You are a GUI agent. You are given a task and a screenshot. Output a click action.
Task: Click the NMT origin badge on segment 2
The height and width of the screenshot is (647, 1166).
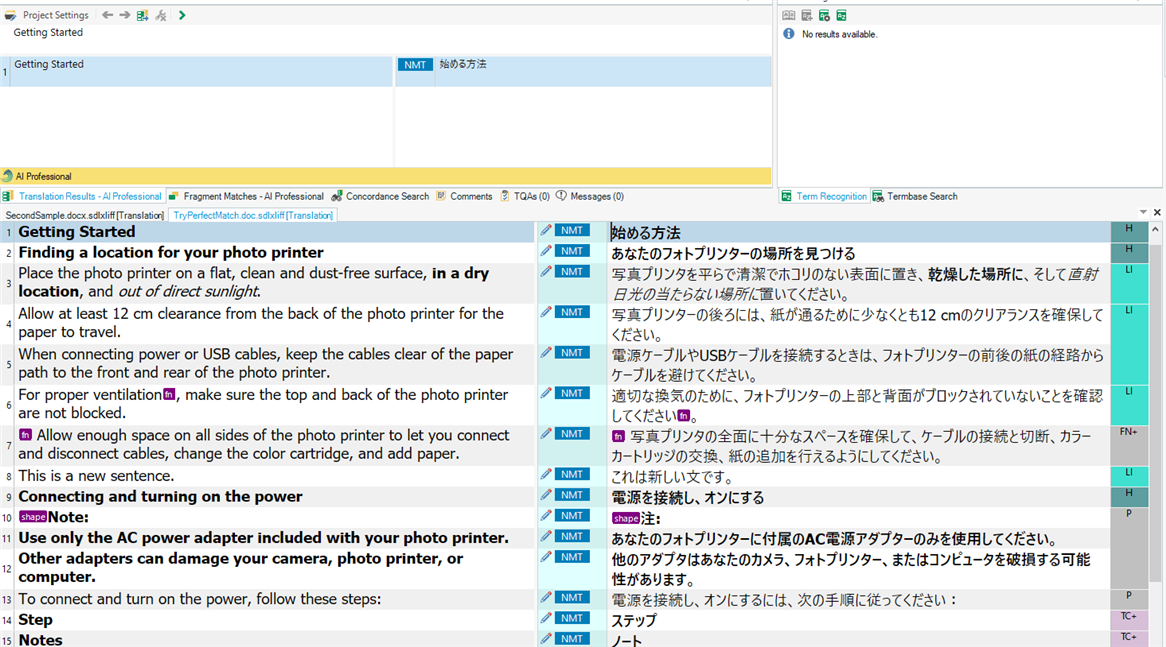coord(570,251)
